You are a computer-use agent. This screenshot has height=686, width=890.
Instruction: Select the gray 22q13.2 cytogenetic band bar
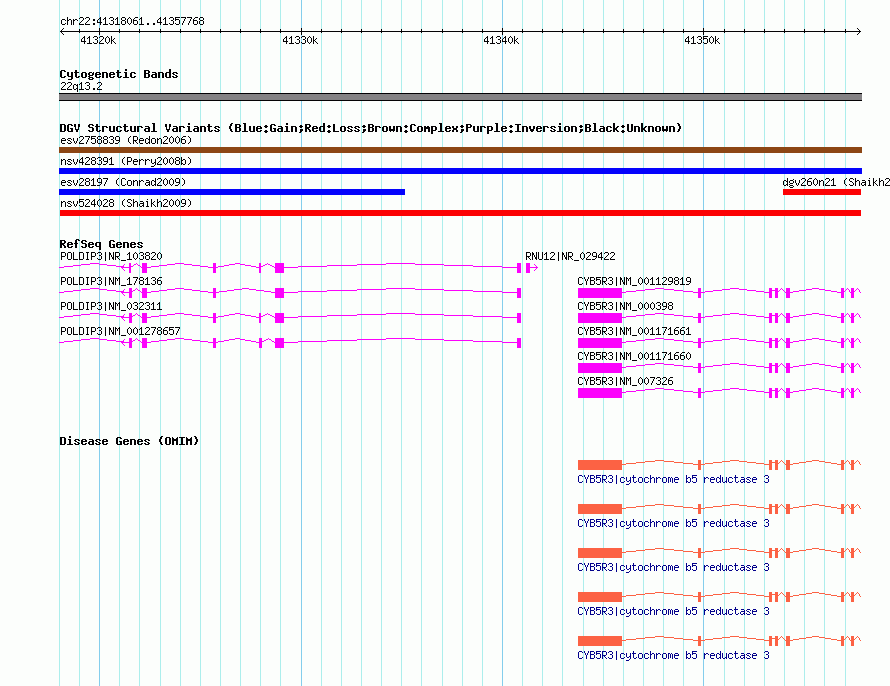[x=460, y=97]
